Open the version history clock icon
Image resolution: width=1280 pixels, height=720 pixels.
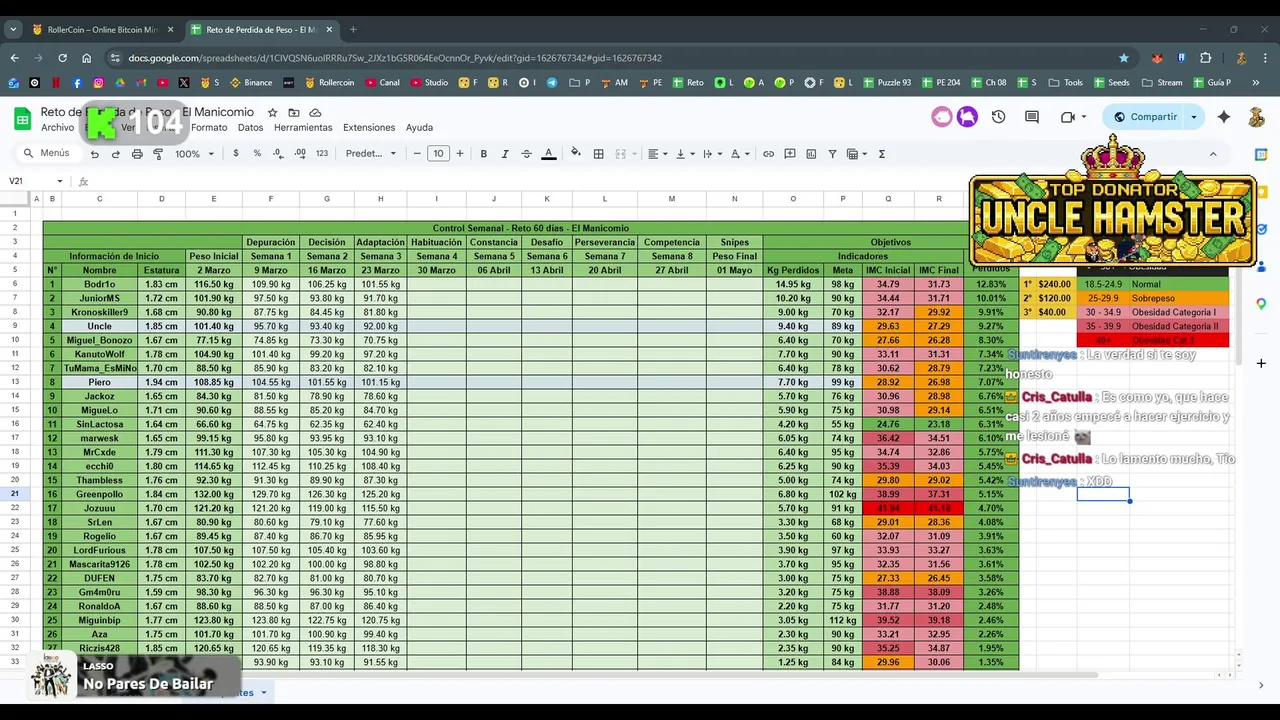[998, 117]
